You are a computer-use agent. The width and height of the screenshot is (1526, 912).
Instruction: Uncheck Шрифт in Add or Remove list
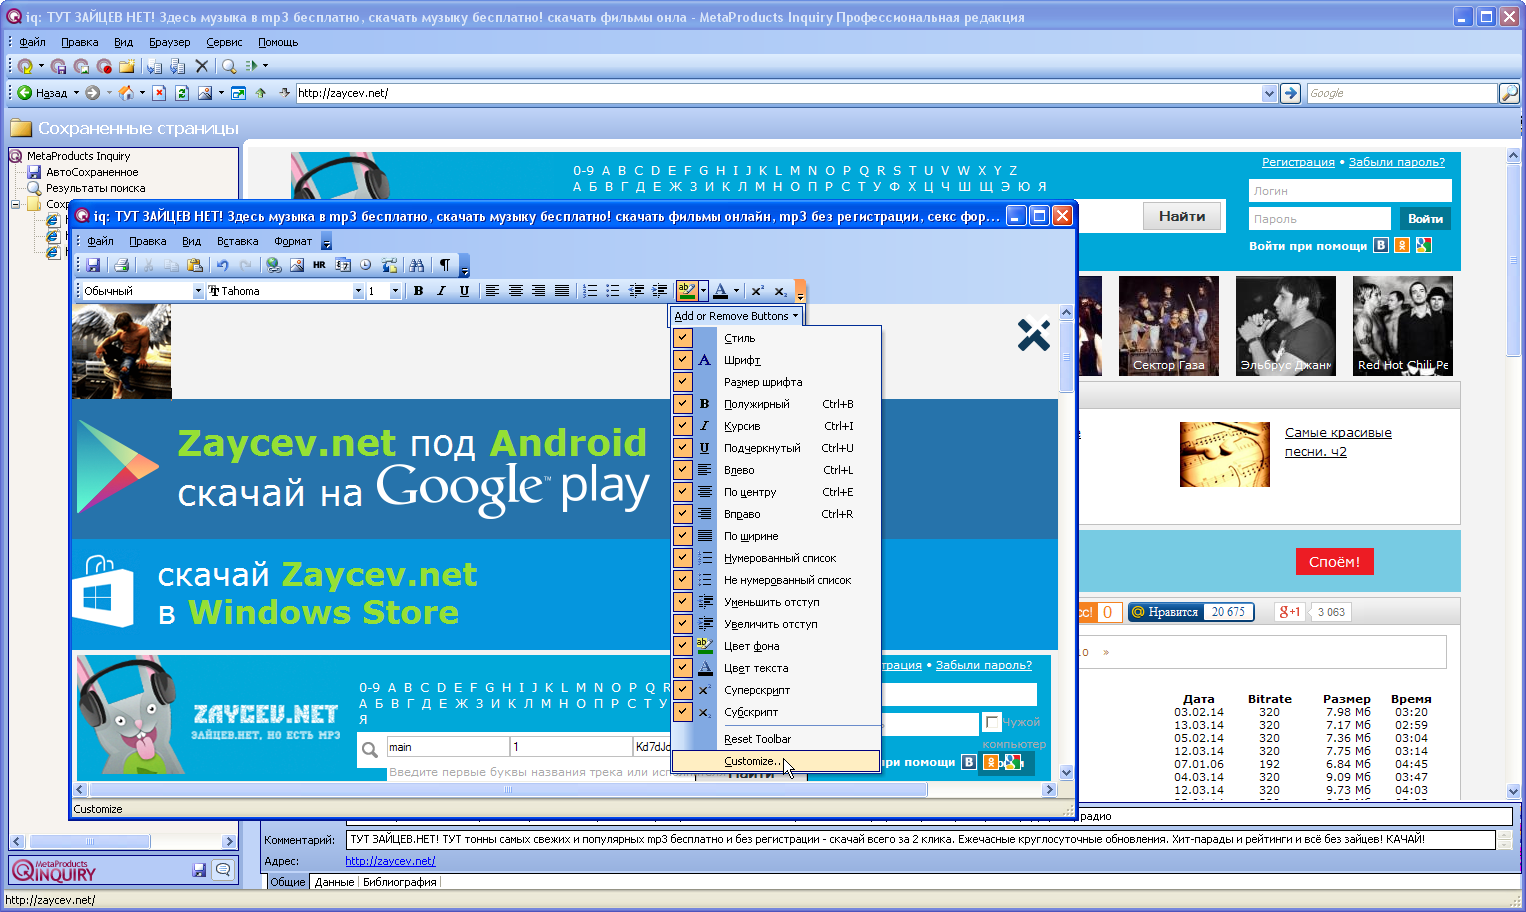tap(683, 360)
